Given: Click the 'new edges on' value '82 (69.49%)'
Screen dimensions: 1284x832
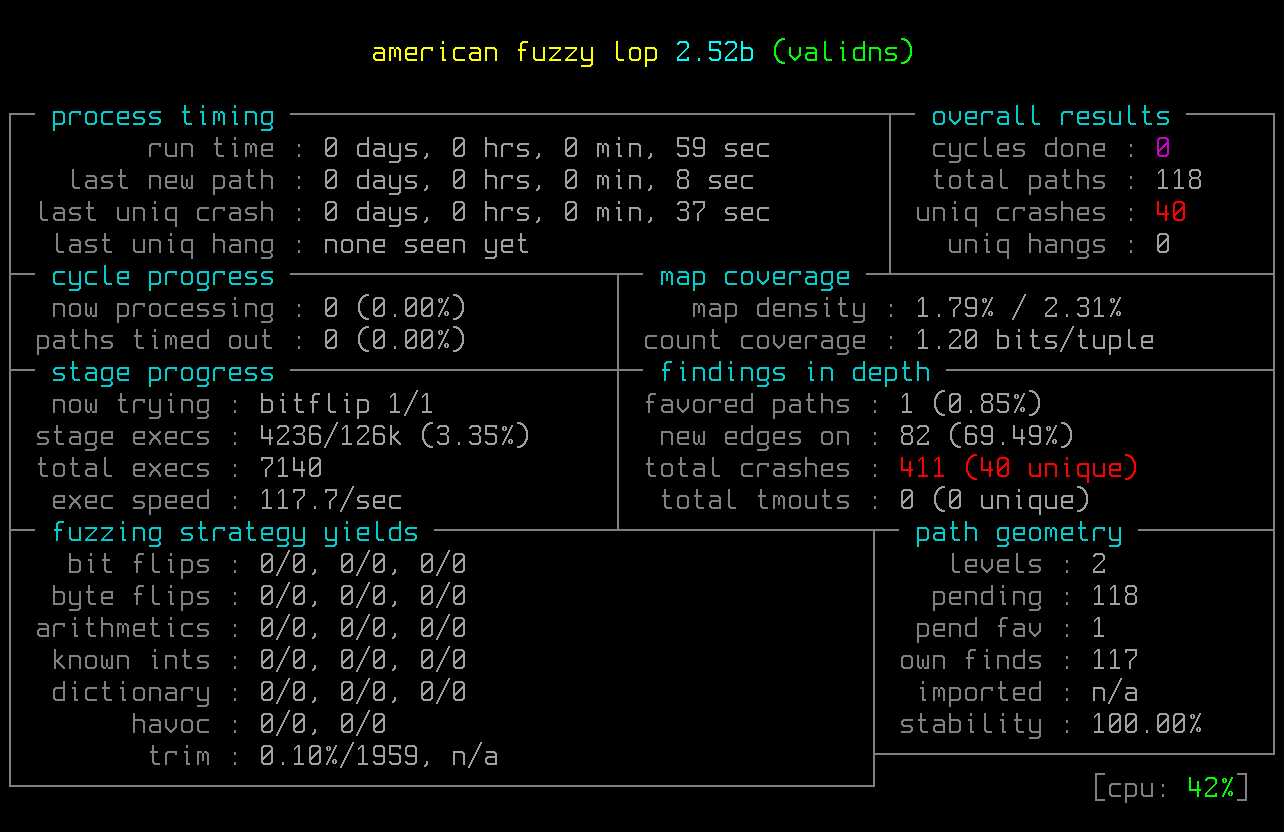Looking at the screenshot, I should (x=987, y=437).
